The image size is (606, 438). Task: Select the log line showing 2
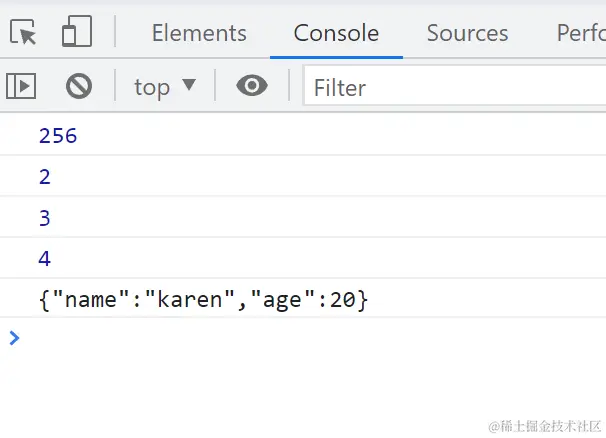tap(45, 177)
